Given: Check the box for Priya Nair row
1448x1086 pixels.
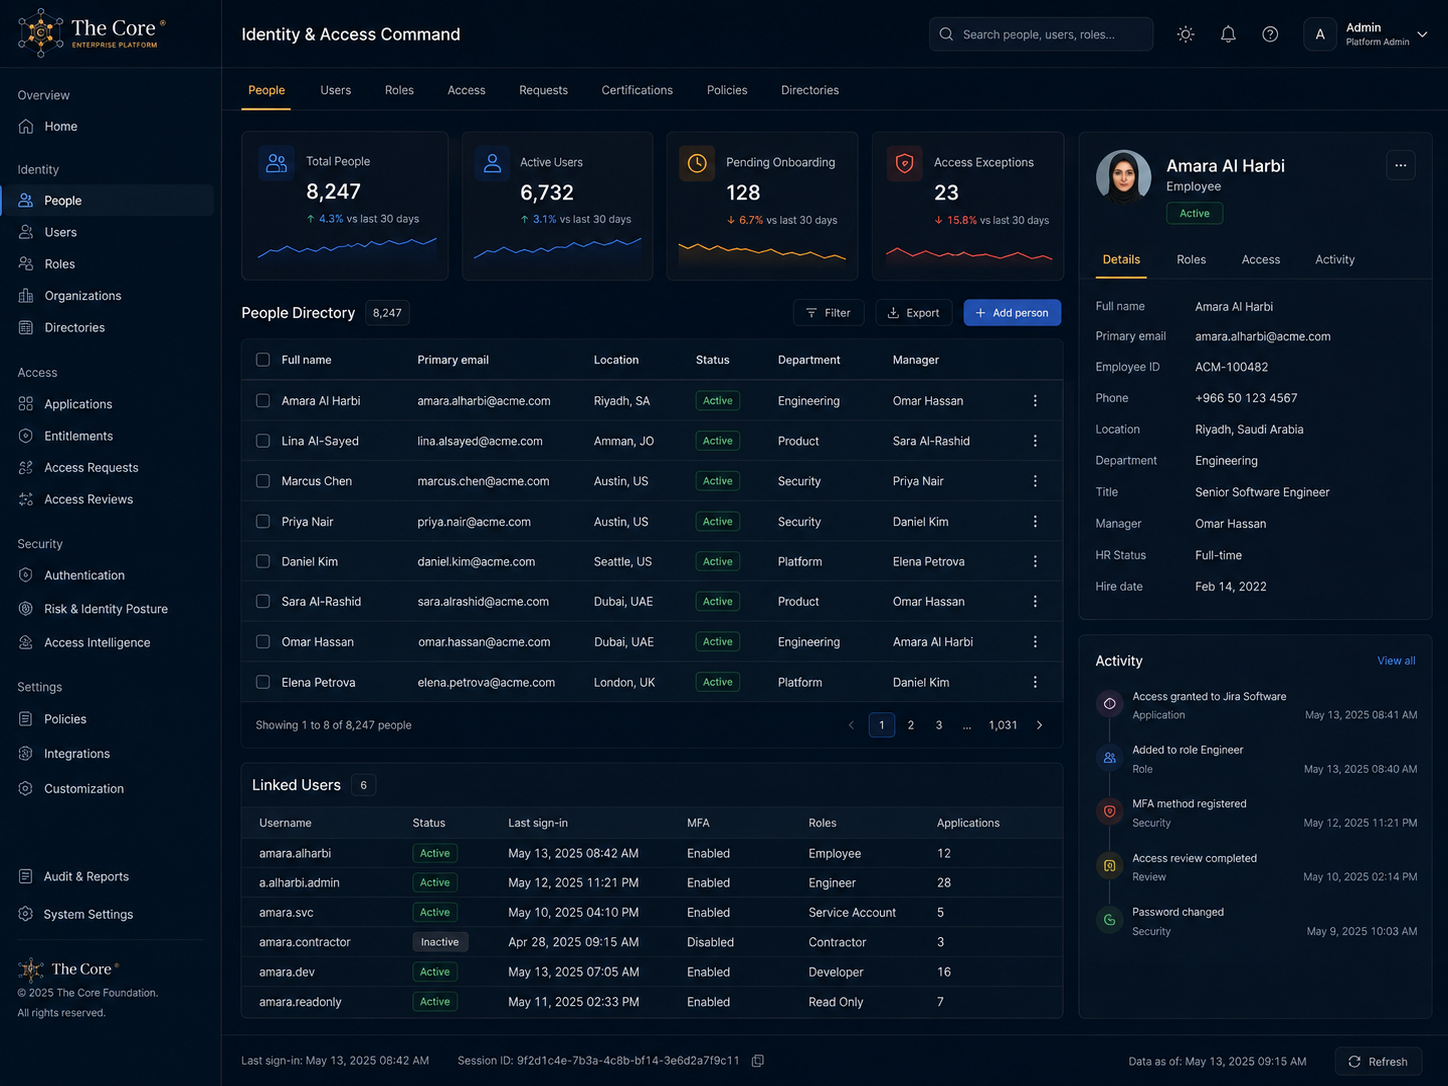Looking at the screenshot, I should (x=263, y=522).
